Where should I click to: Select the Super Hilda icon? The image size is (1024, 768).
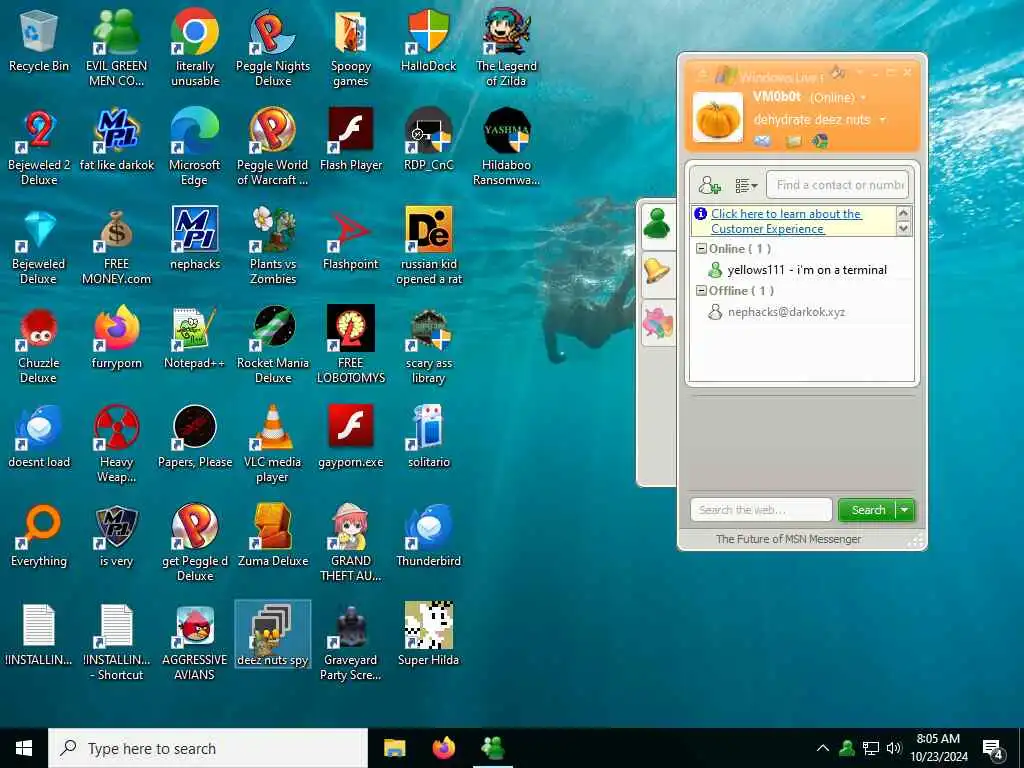[x=428, y=635]
